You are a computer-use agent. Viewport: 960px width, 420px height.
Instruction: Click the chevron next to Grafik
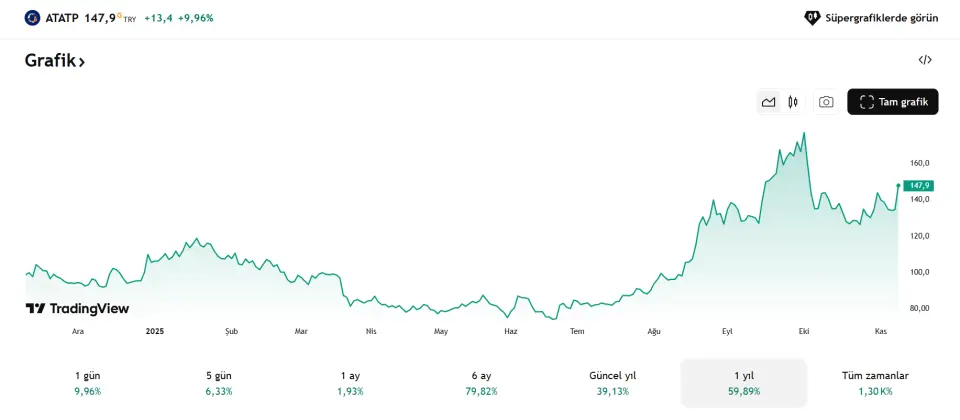point(82,62)
